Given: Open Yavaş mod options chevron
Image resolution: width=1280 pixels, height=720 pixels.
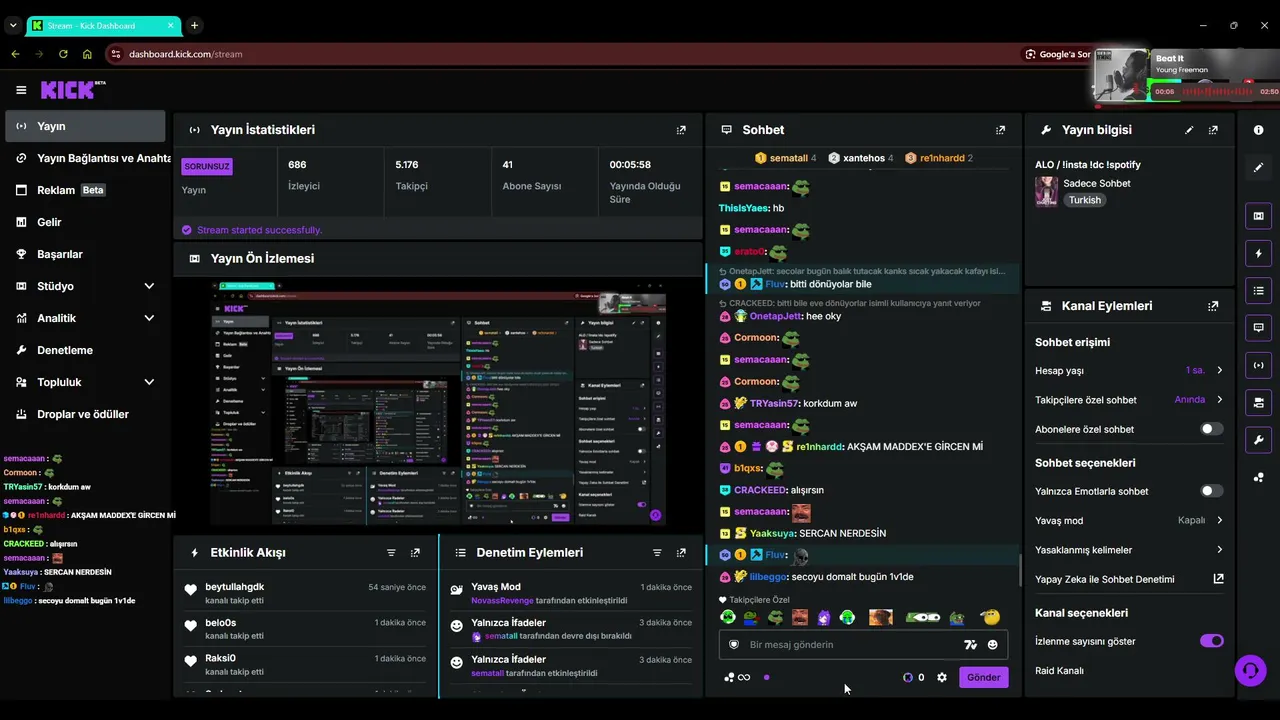Looking at the screenshot, I should click(x=1220, y=520).
